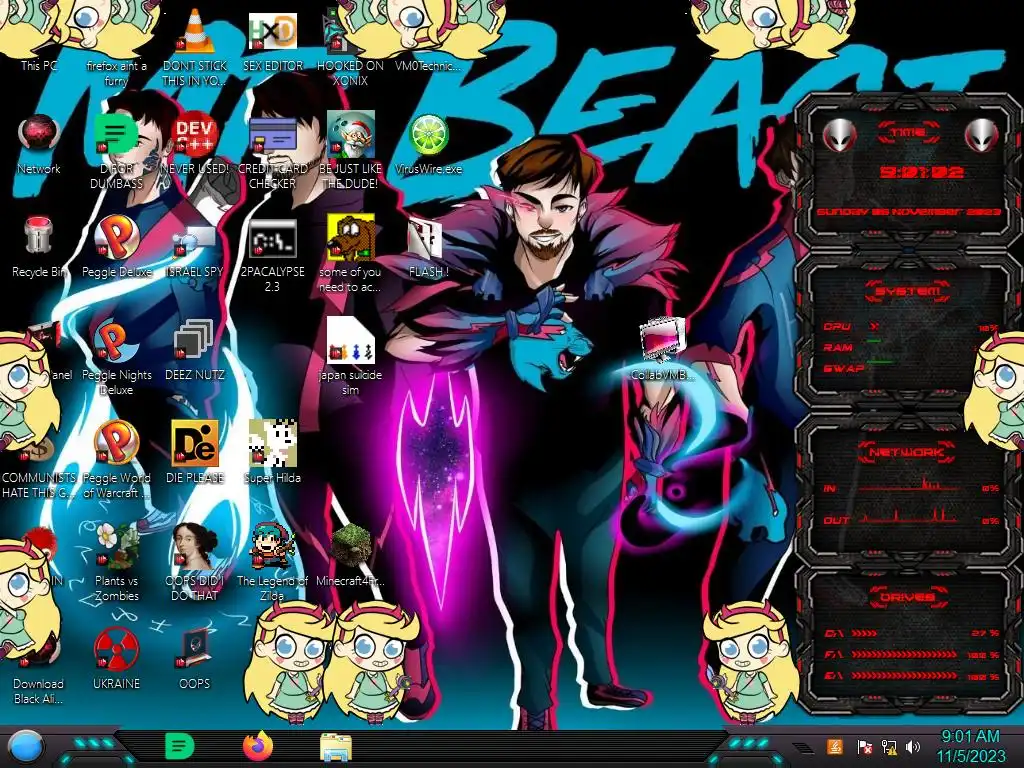Viewport: 1024px width, 768px height.
Task: Select the 'COMMUNISTS HATE THIS G...' icon
Action: point(39,468)
